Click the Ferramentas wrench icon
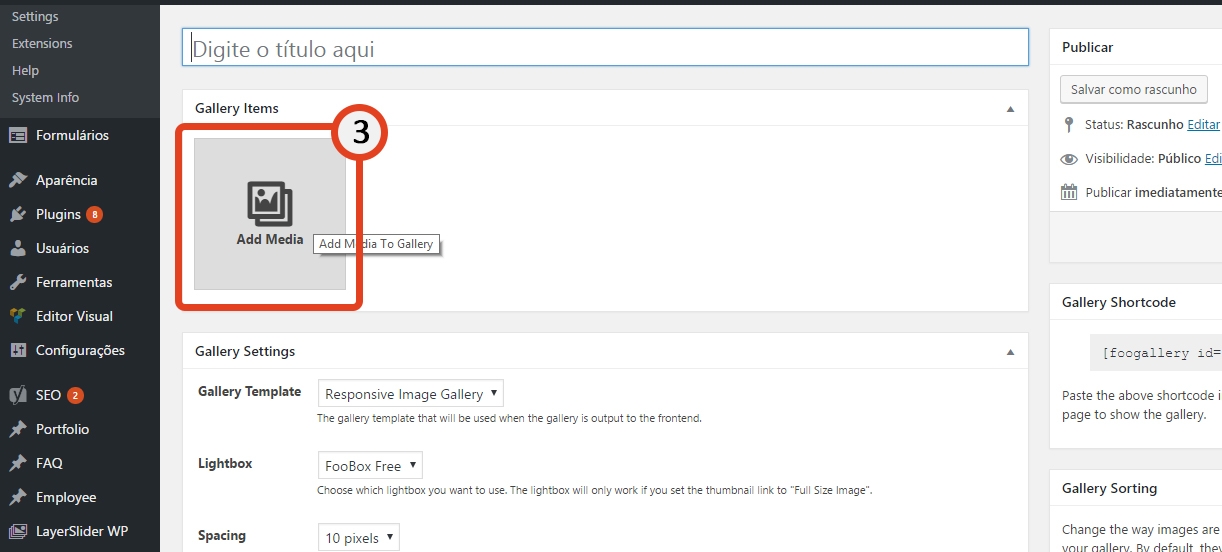 coord(18,282)
